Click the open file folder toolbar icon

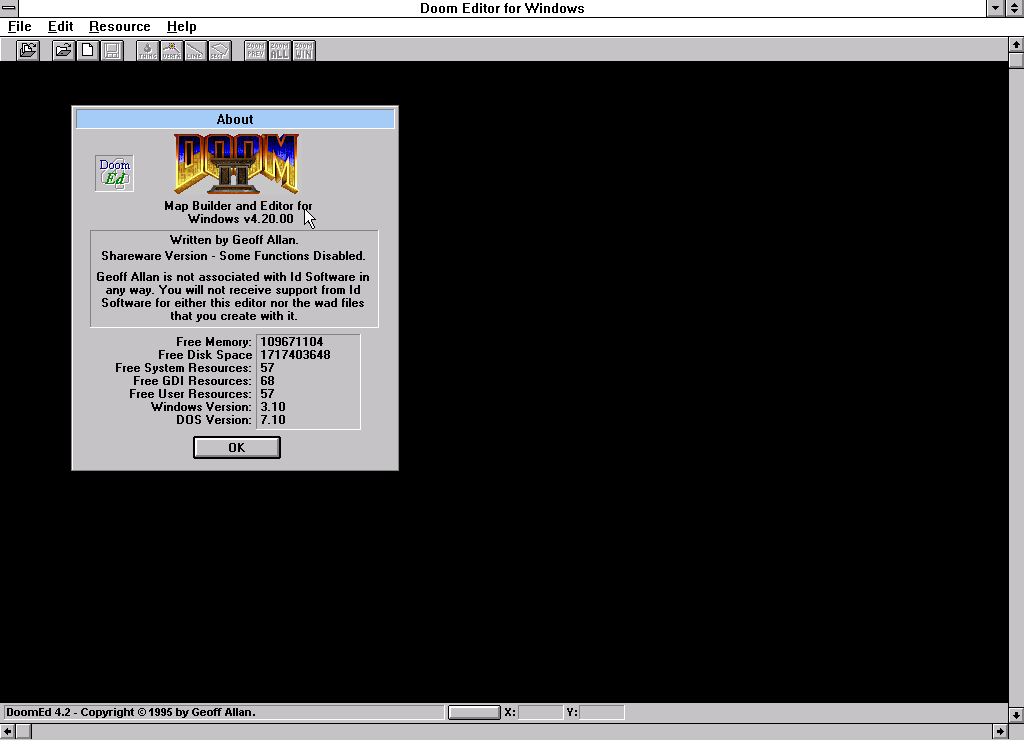tap(64, 50)
